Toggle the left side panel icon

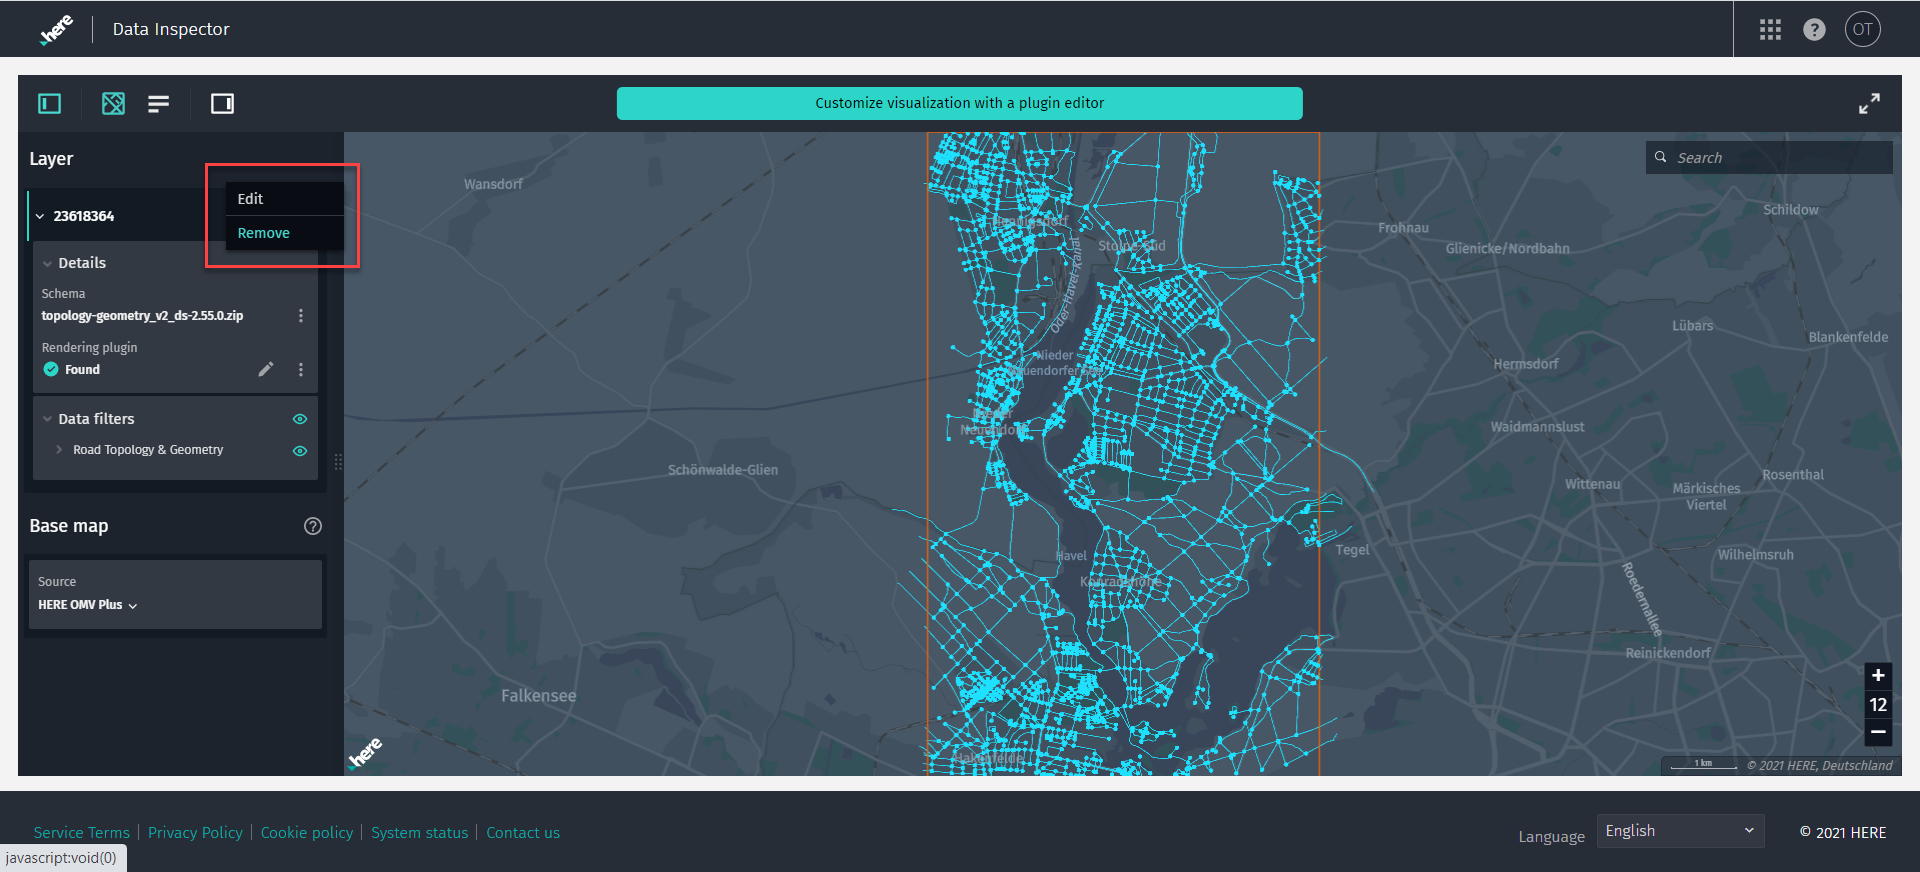coord(49,104)
